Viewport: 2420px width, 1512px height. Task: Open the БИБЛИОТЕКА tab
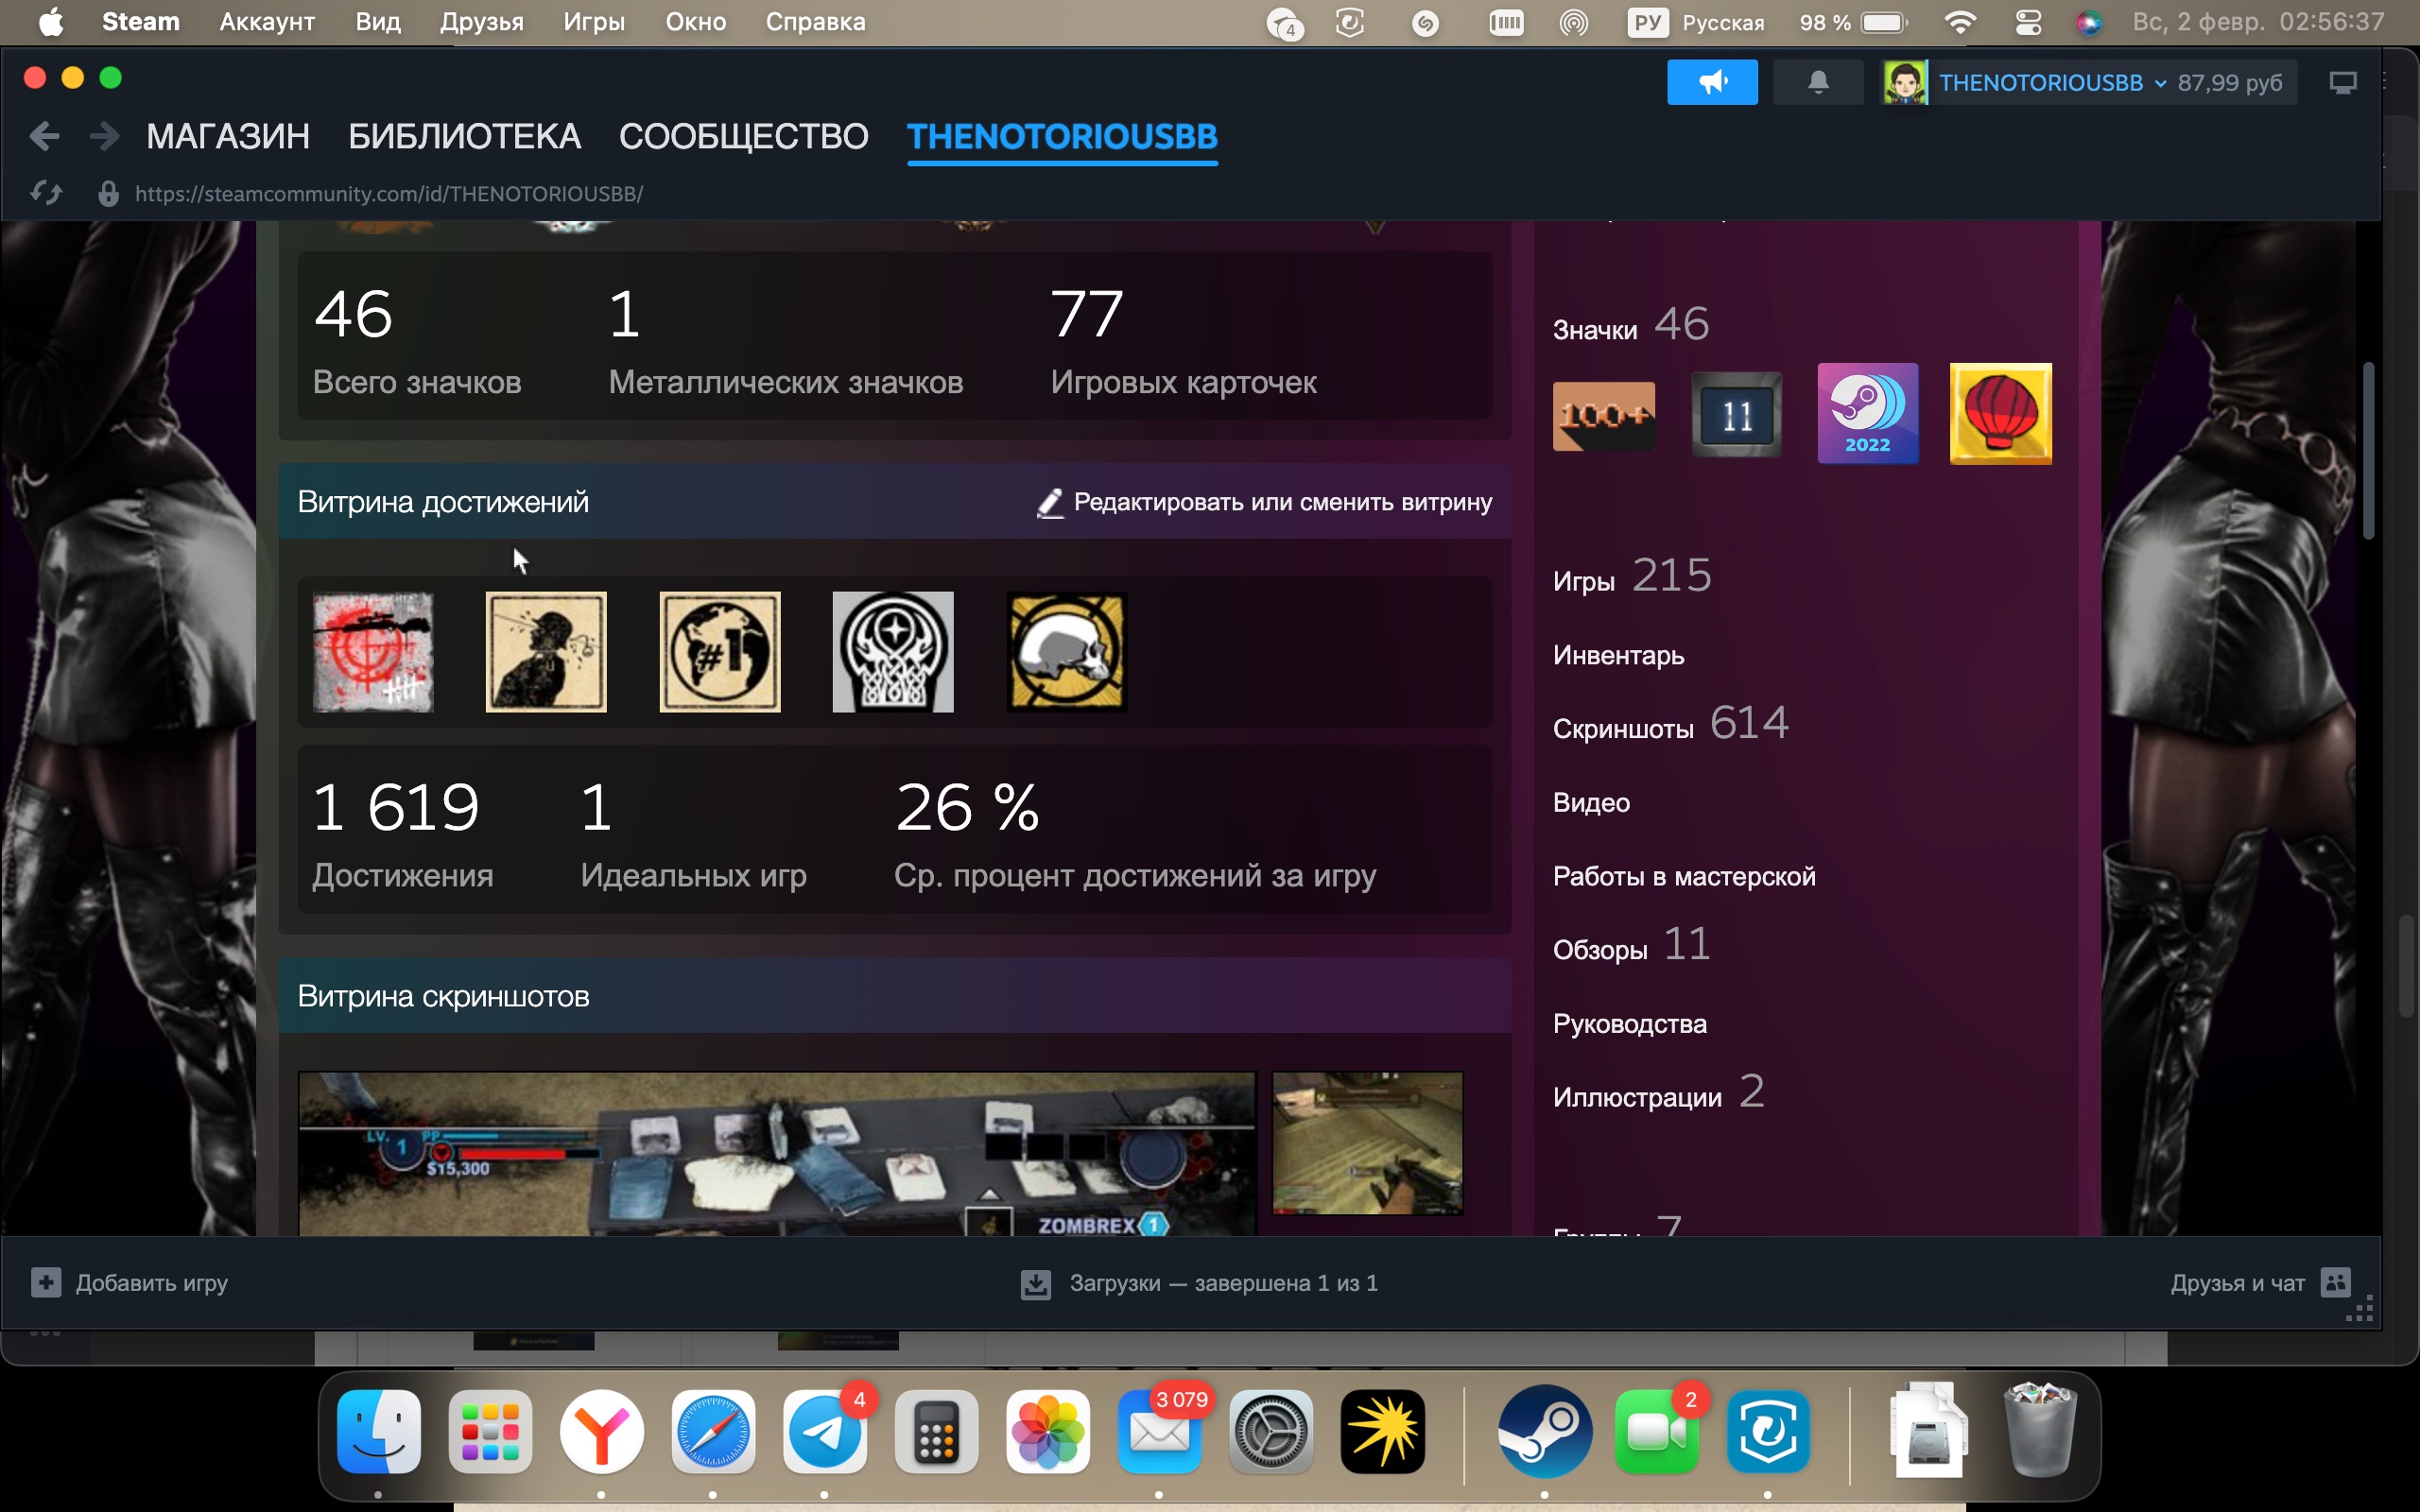click(464, 136)
